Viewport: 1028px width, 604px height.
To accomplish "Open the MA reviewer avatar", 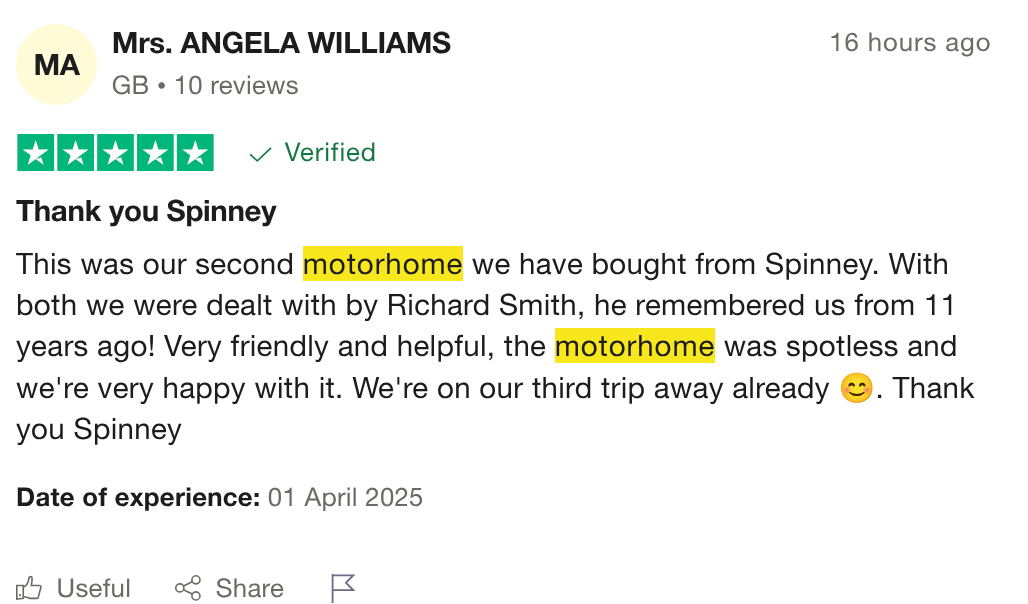I will click(57, 65).
